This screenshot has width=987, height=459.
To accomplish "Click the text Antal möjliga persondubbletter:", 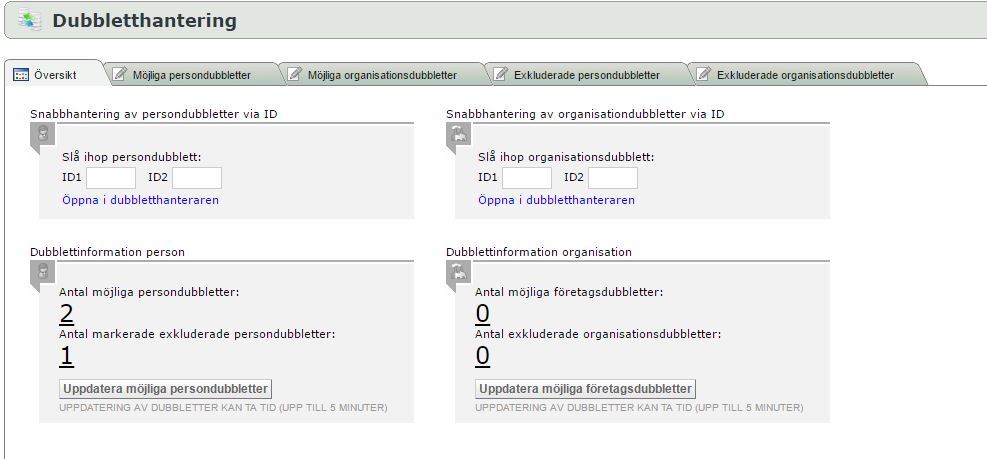I will pos(149,292).
